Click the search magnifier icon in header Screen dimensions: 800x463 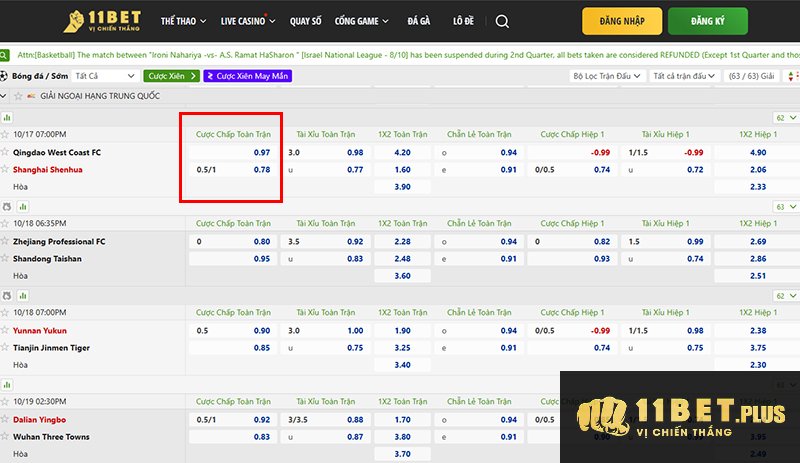coord(502,21)
